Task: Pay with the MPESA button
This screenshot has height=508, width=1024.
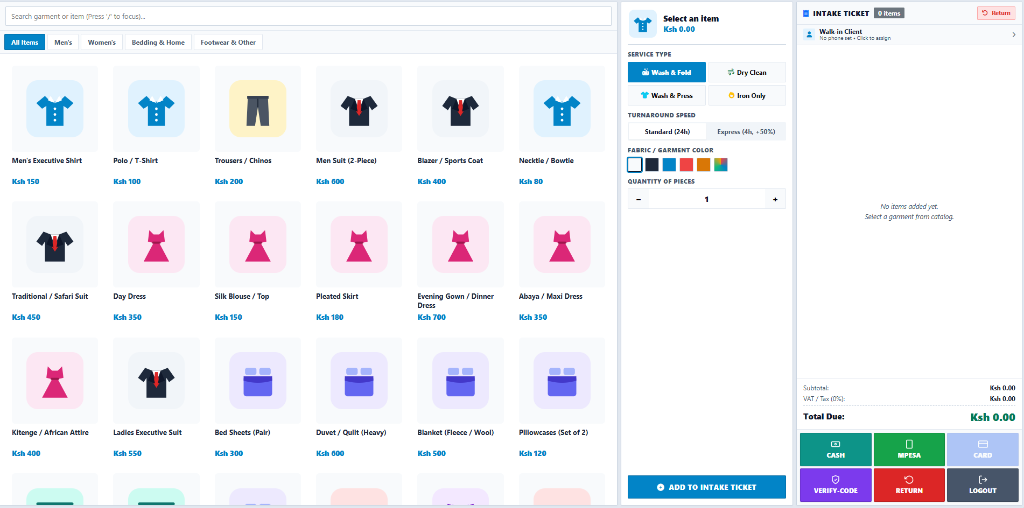Action: click(909, 449)
